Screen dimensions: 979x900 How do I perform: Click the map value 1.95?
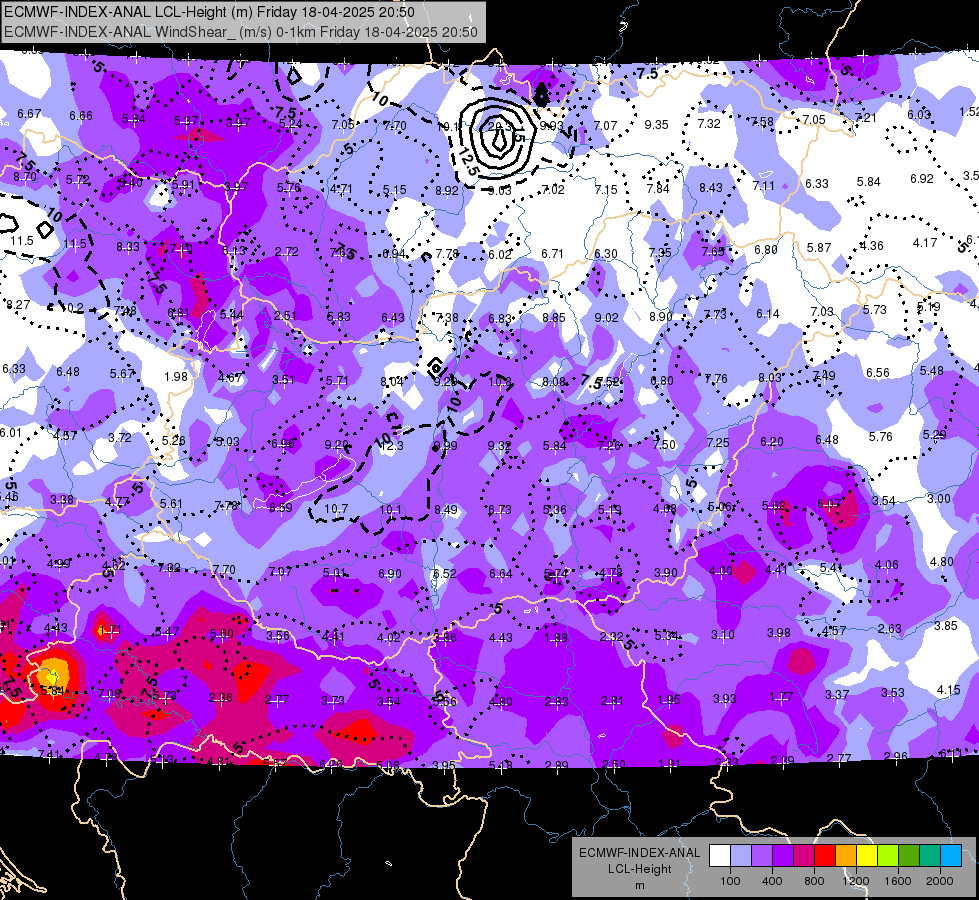tap(669, 700)
